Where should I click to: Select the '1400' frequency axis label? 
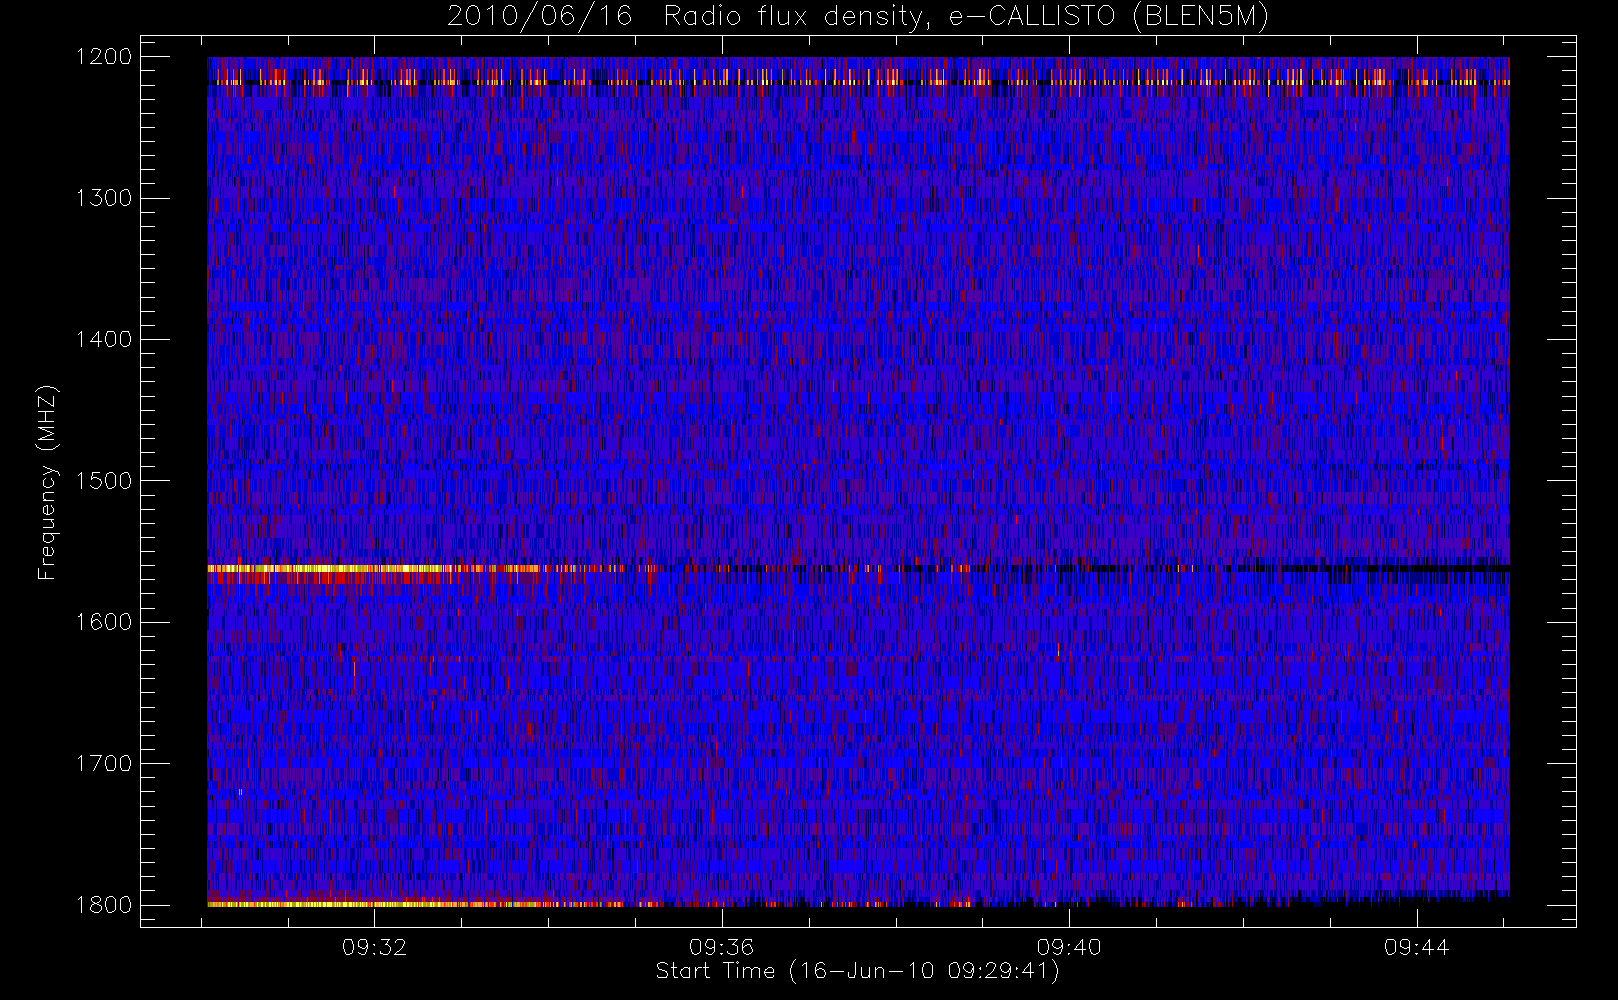104,339
